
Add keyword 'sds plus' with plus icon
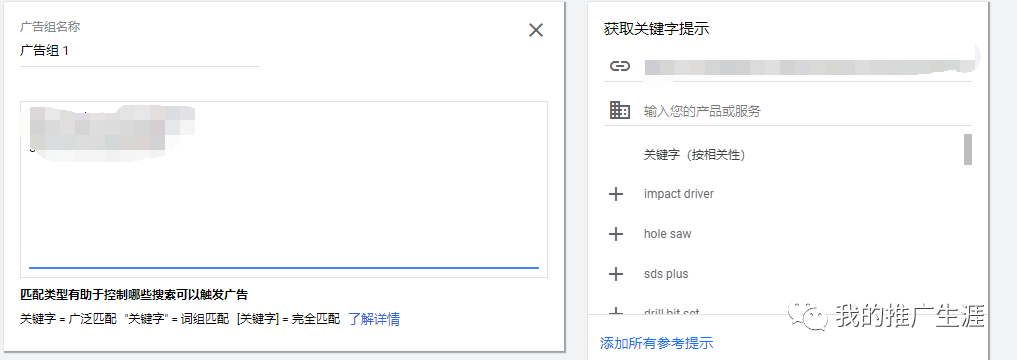pos(616,274)
